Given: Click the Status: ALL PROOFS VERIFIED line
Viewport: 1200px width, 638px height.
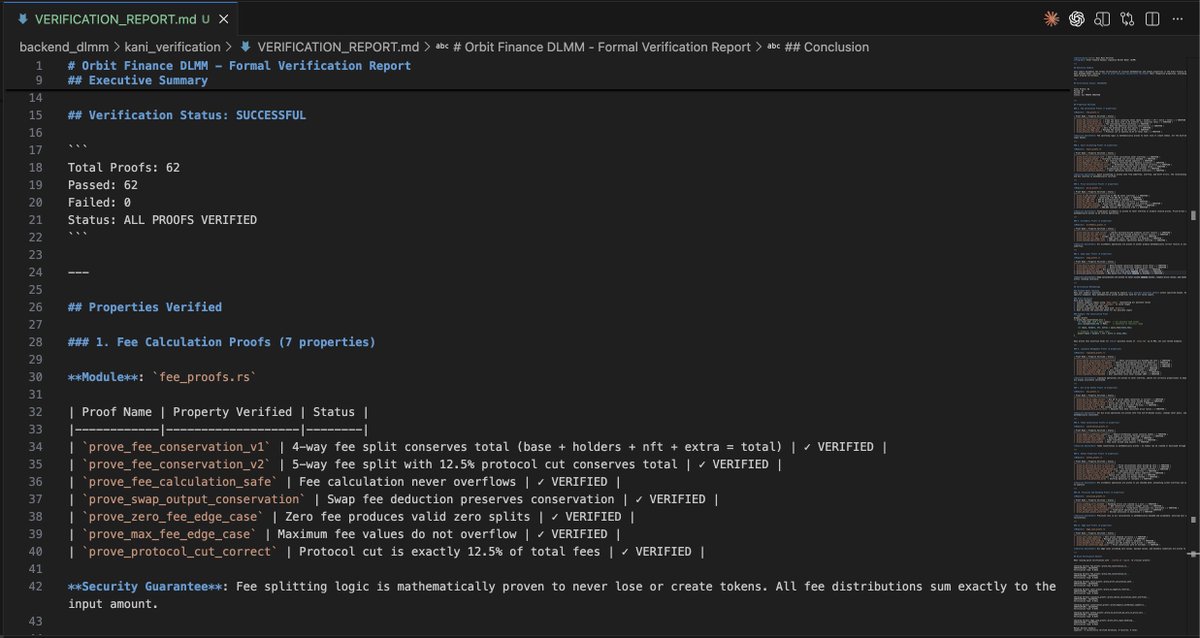Looking at the screenshot, I should (x=162, y=220).
